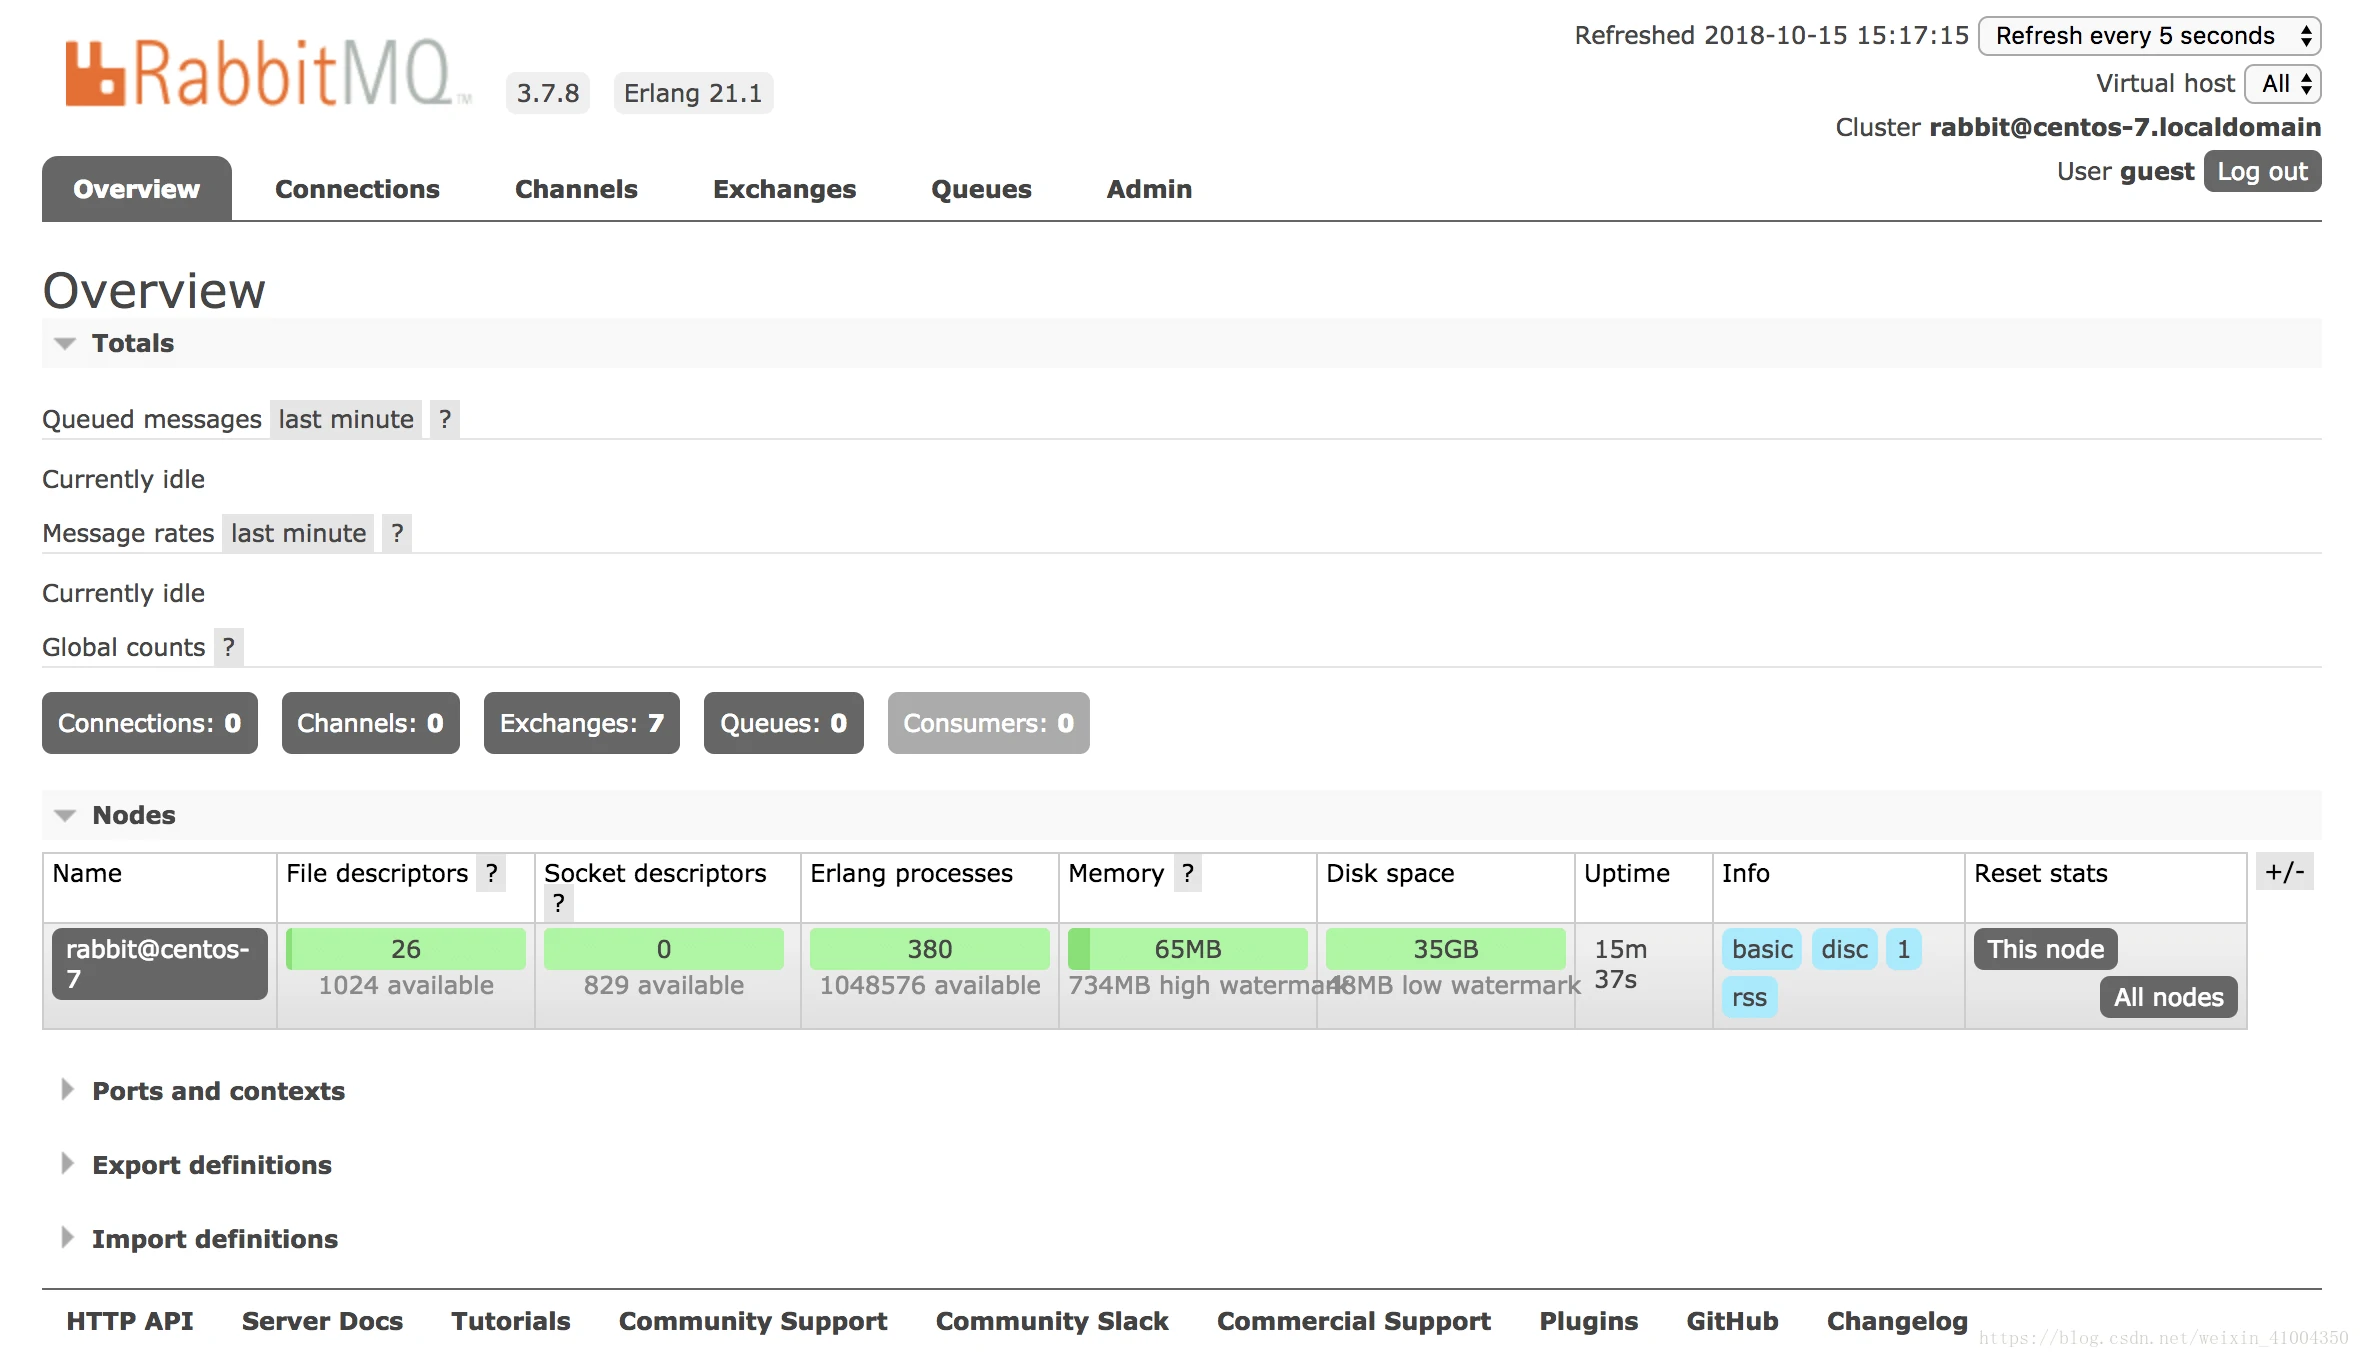Open help icon beside Queued messages
Screen dimensions: 2360x1358
coord(445,419)
